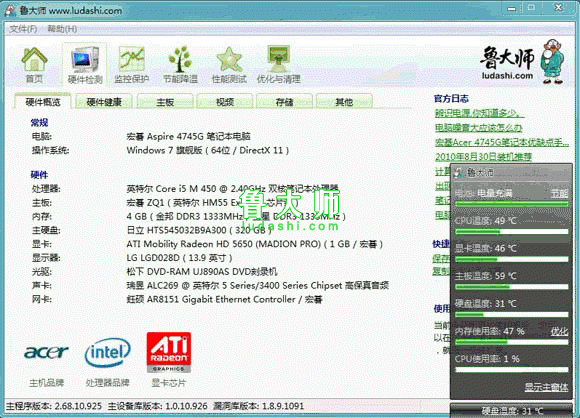This screenshot has height=418, width=580.
Task: Open the 监控保护 monitoring icon
Action: 131,65
